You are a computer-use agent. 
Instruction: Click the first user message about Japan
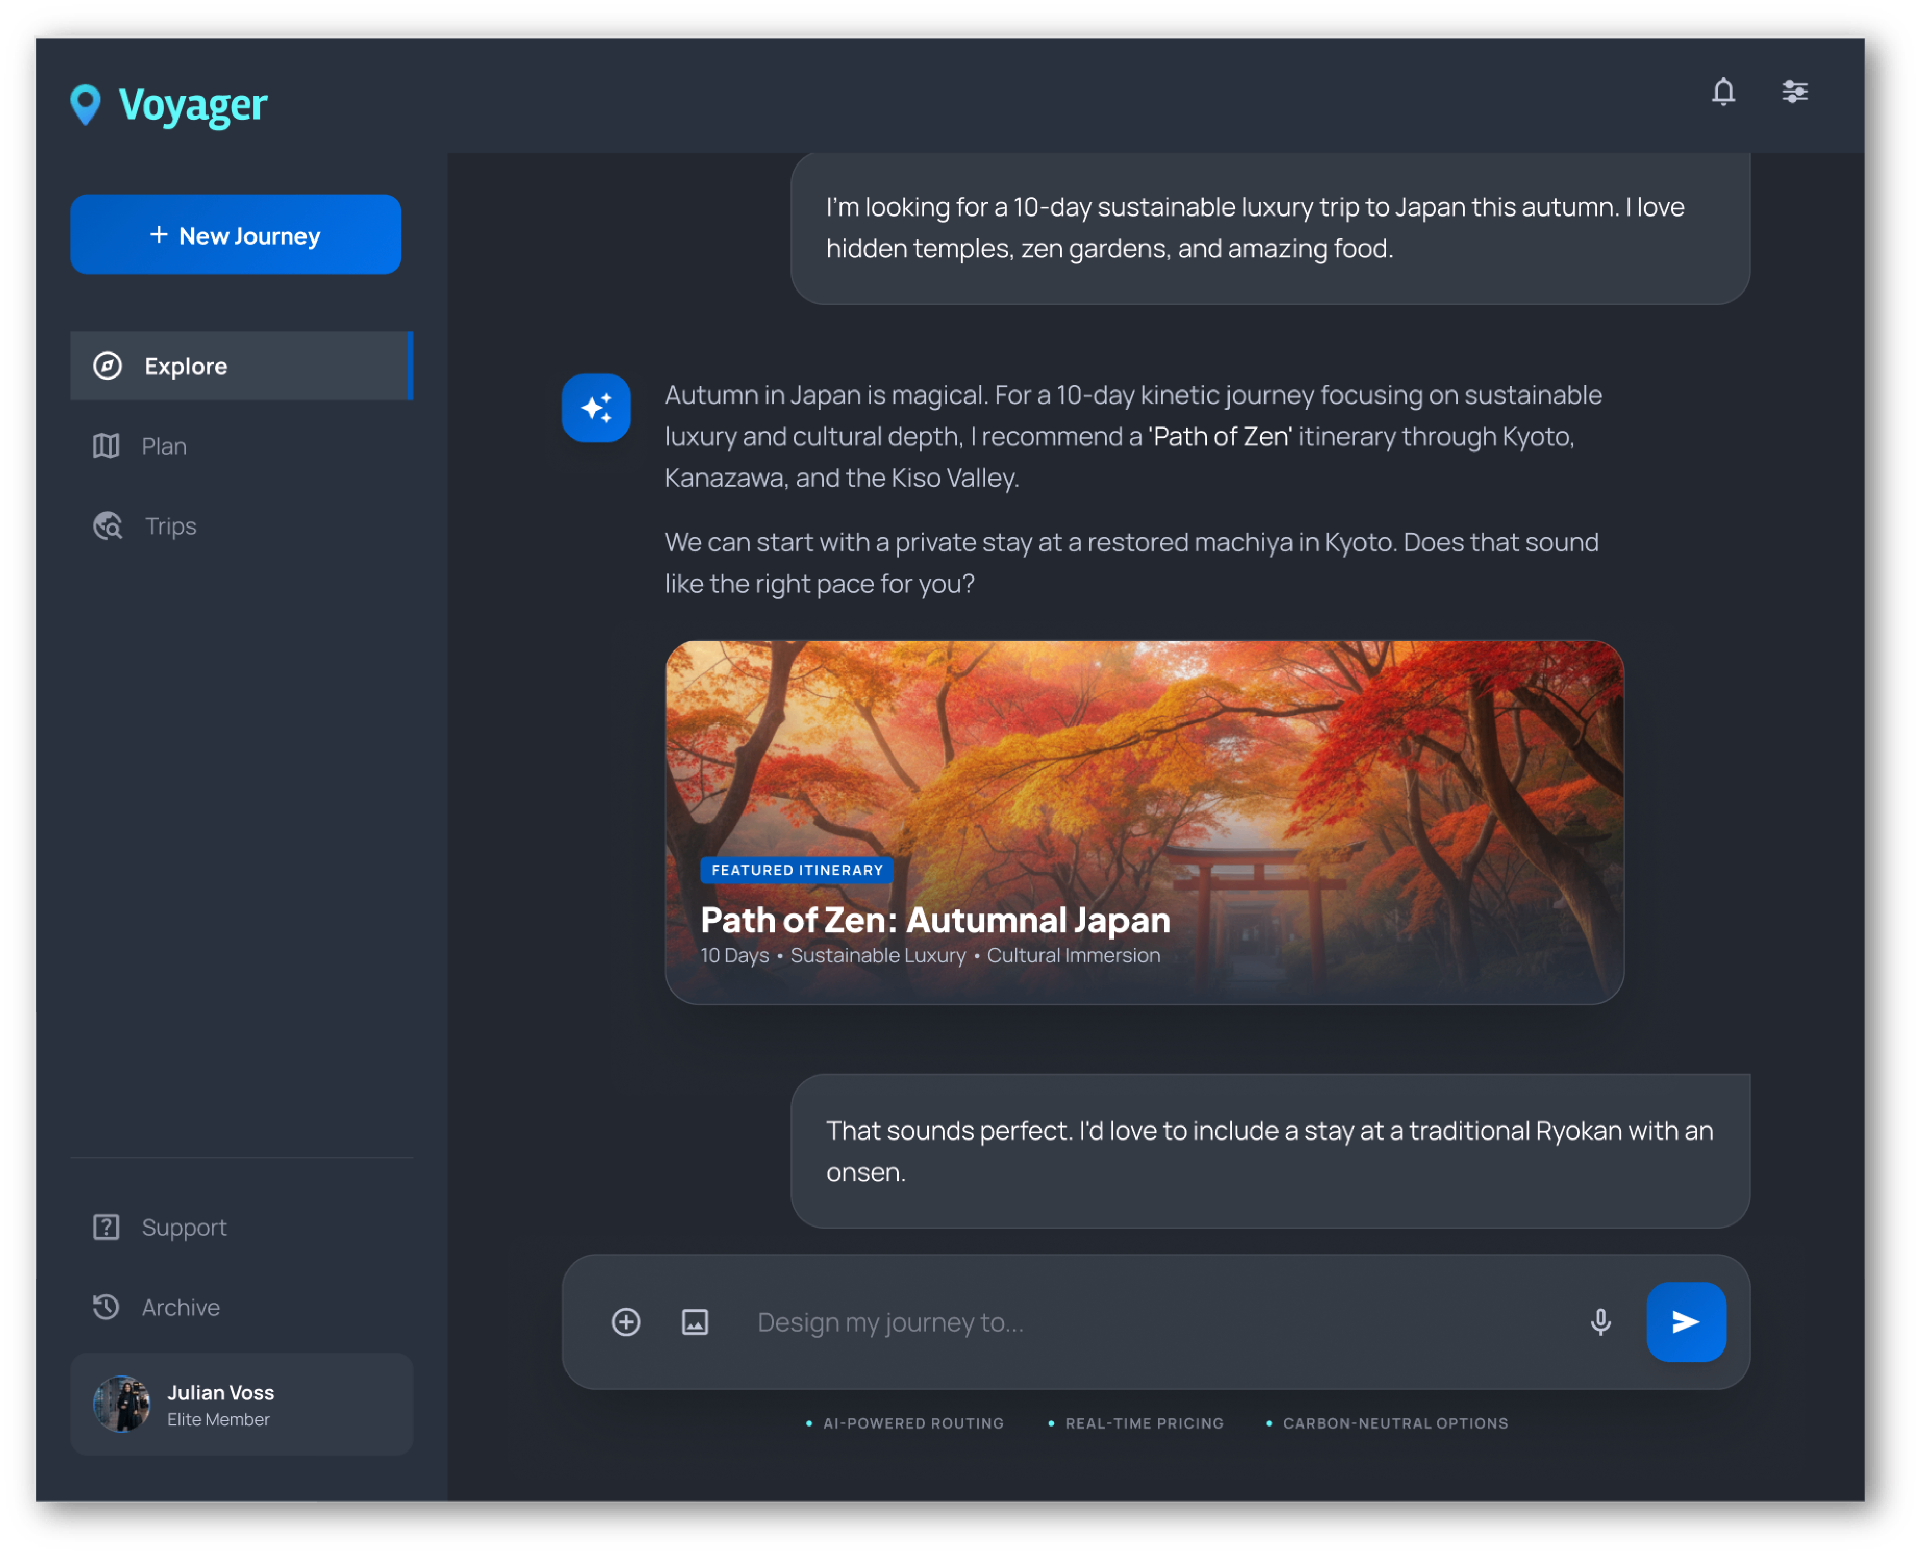pyautogui.click(x=1270, y=228)
